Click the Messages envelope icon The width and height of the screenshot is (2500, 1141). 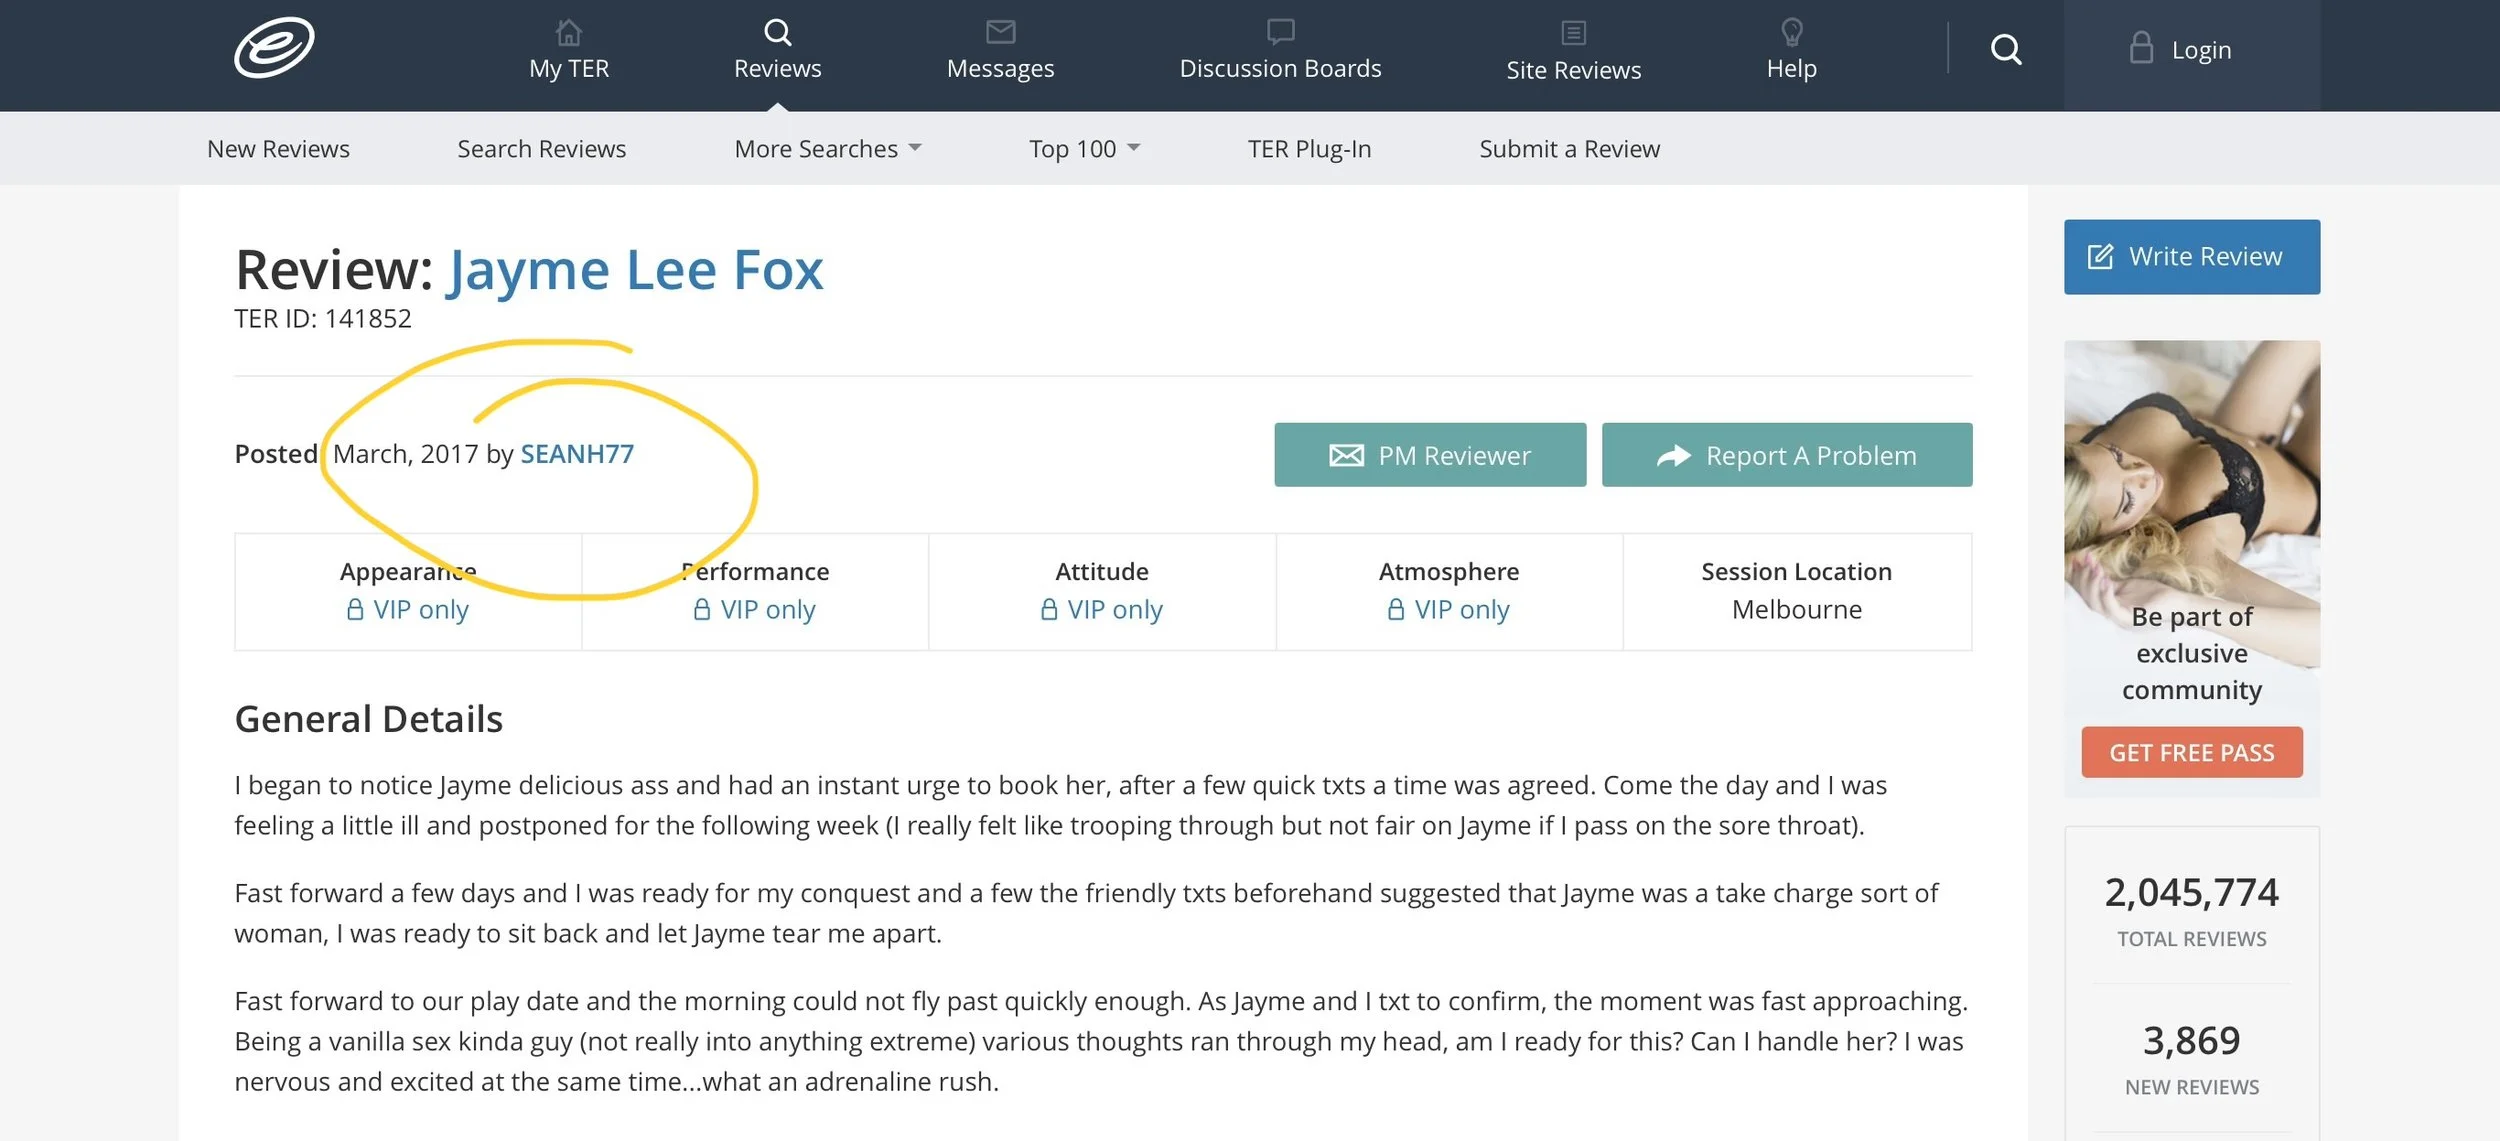1000,33
